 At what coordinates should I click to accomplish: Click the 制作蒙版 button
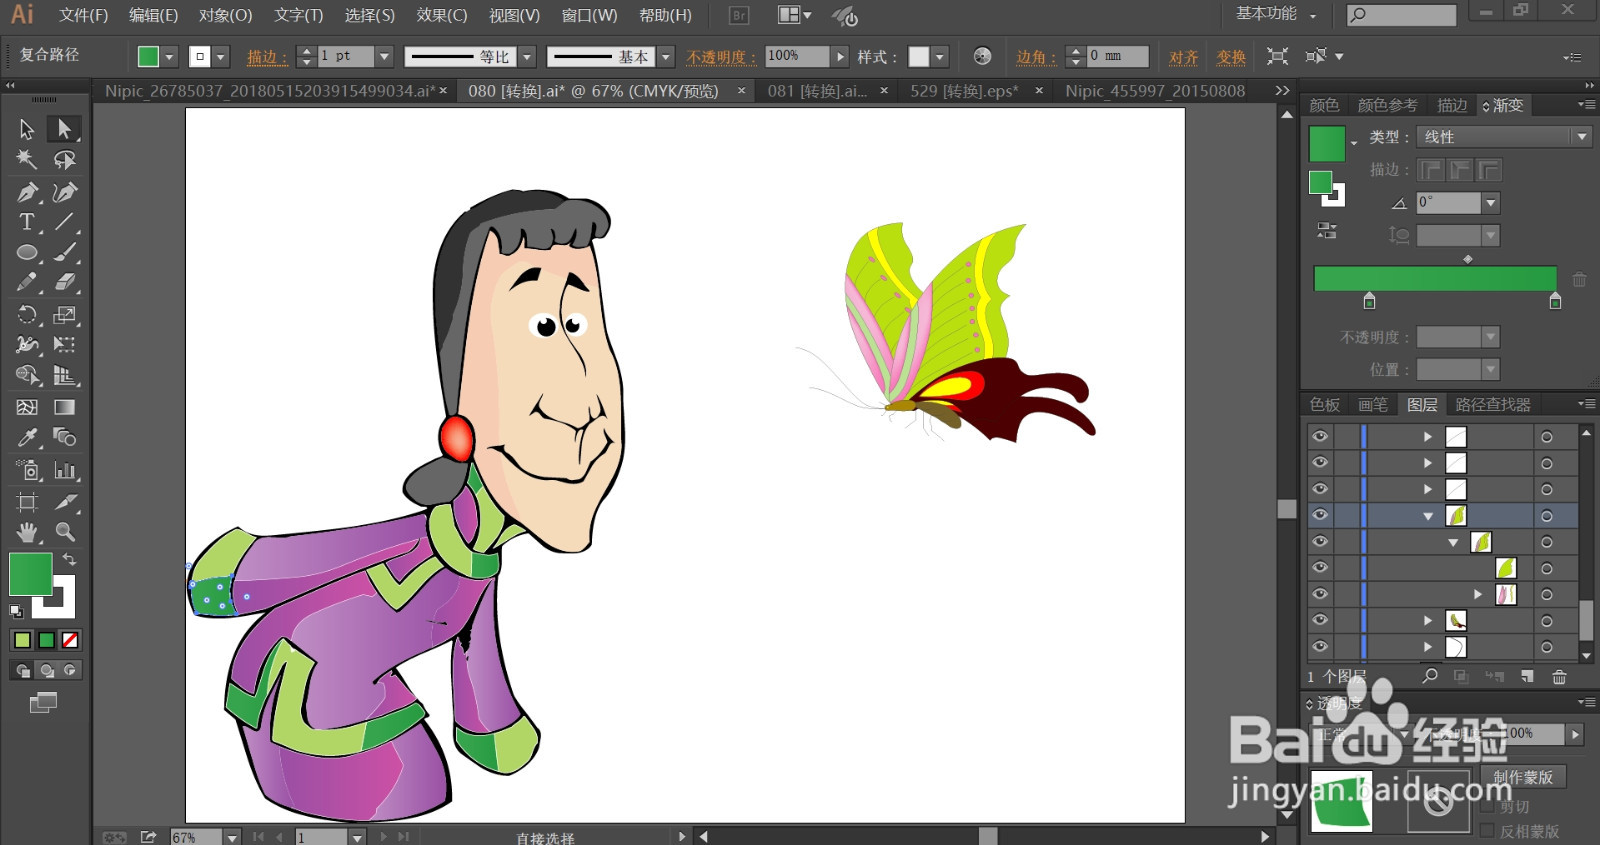coord(1523,777)
